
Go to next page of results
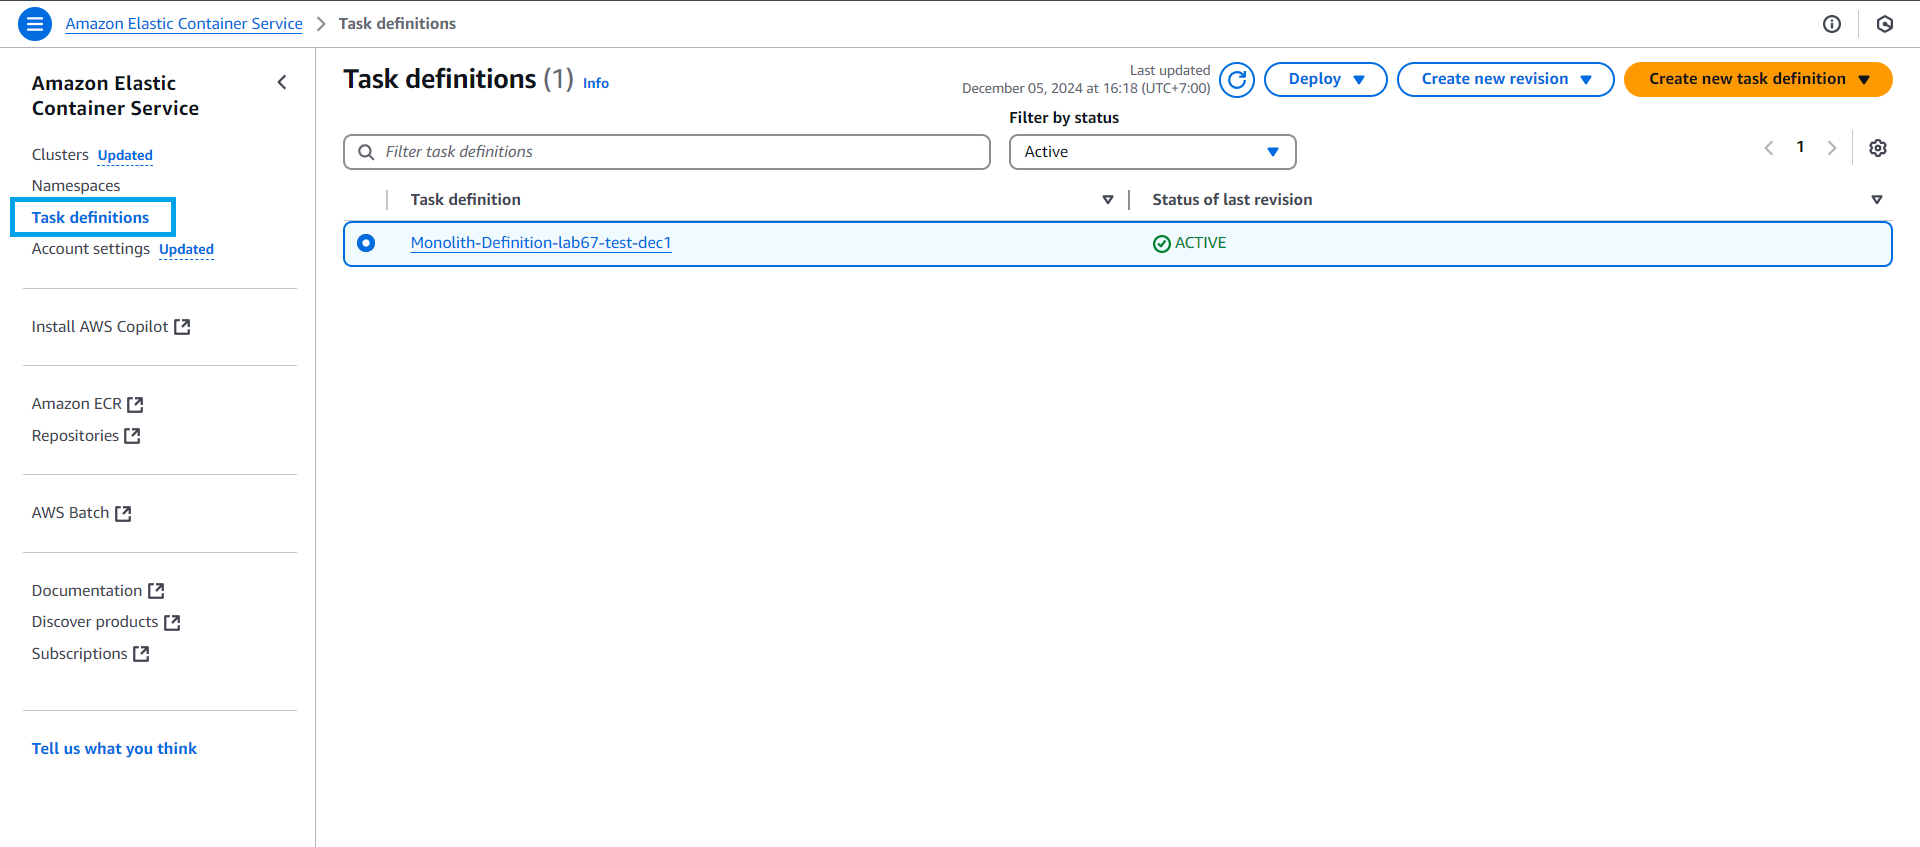click(x=1832, y=148)
